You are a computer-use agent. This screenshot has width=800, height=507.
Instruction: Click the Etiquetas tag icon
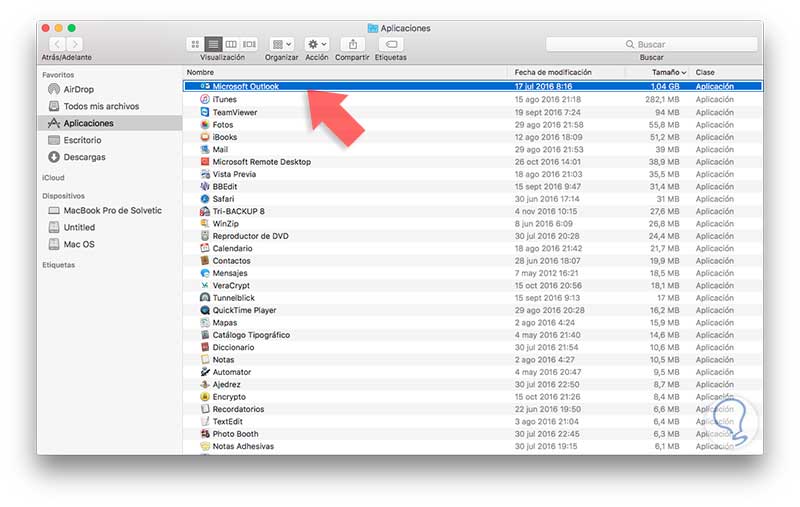pos(391,44)
